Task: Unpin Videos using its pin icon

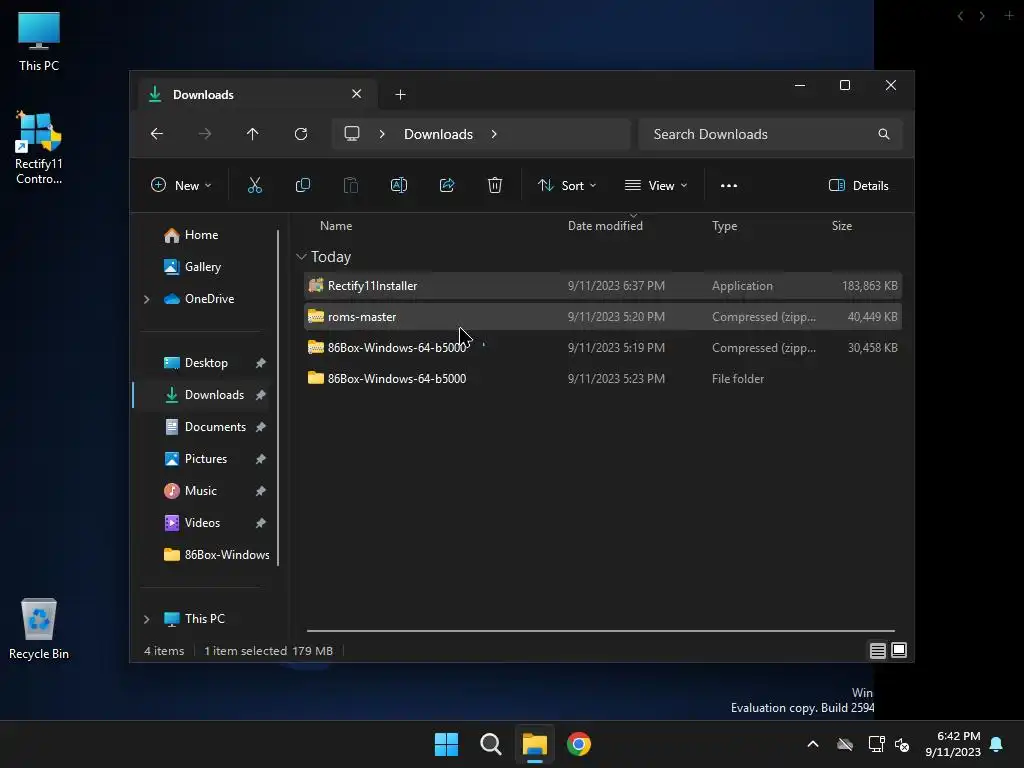Action: tap(261, 523)
